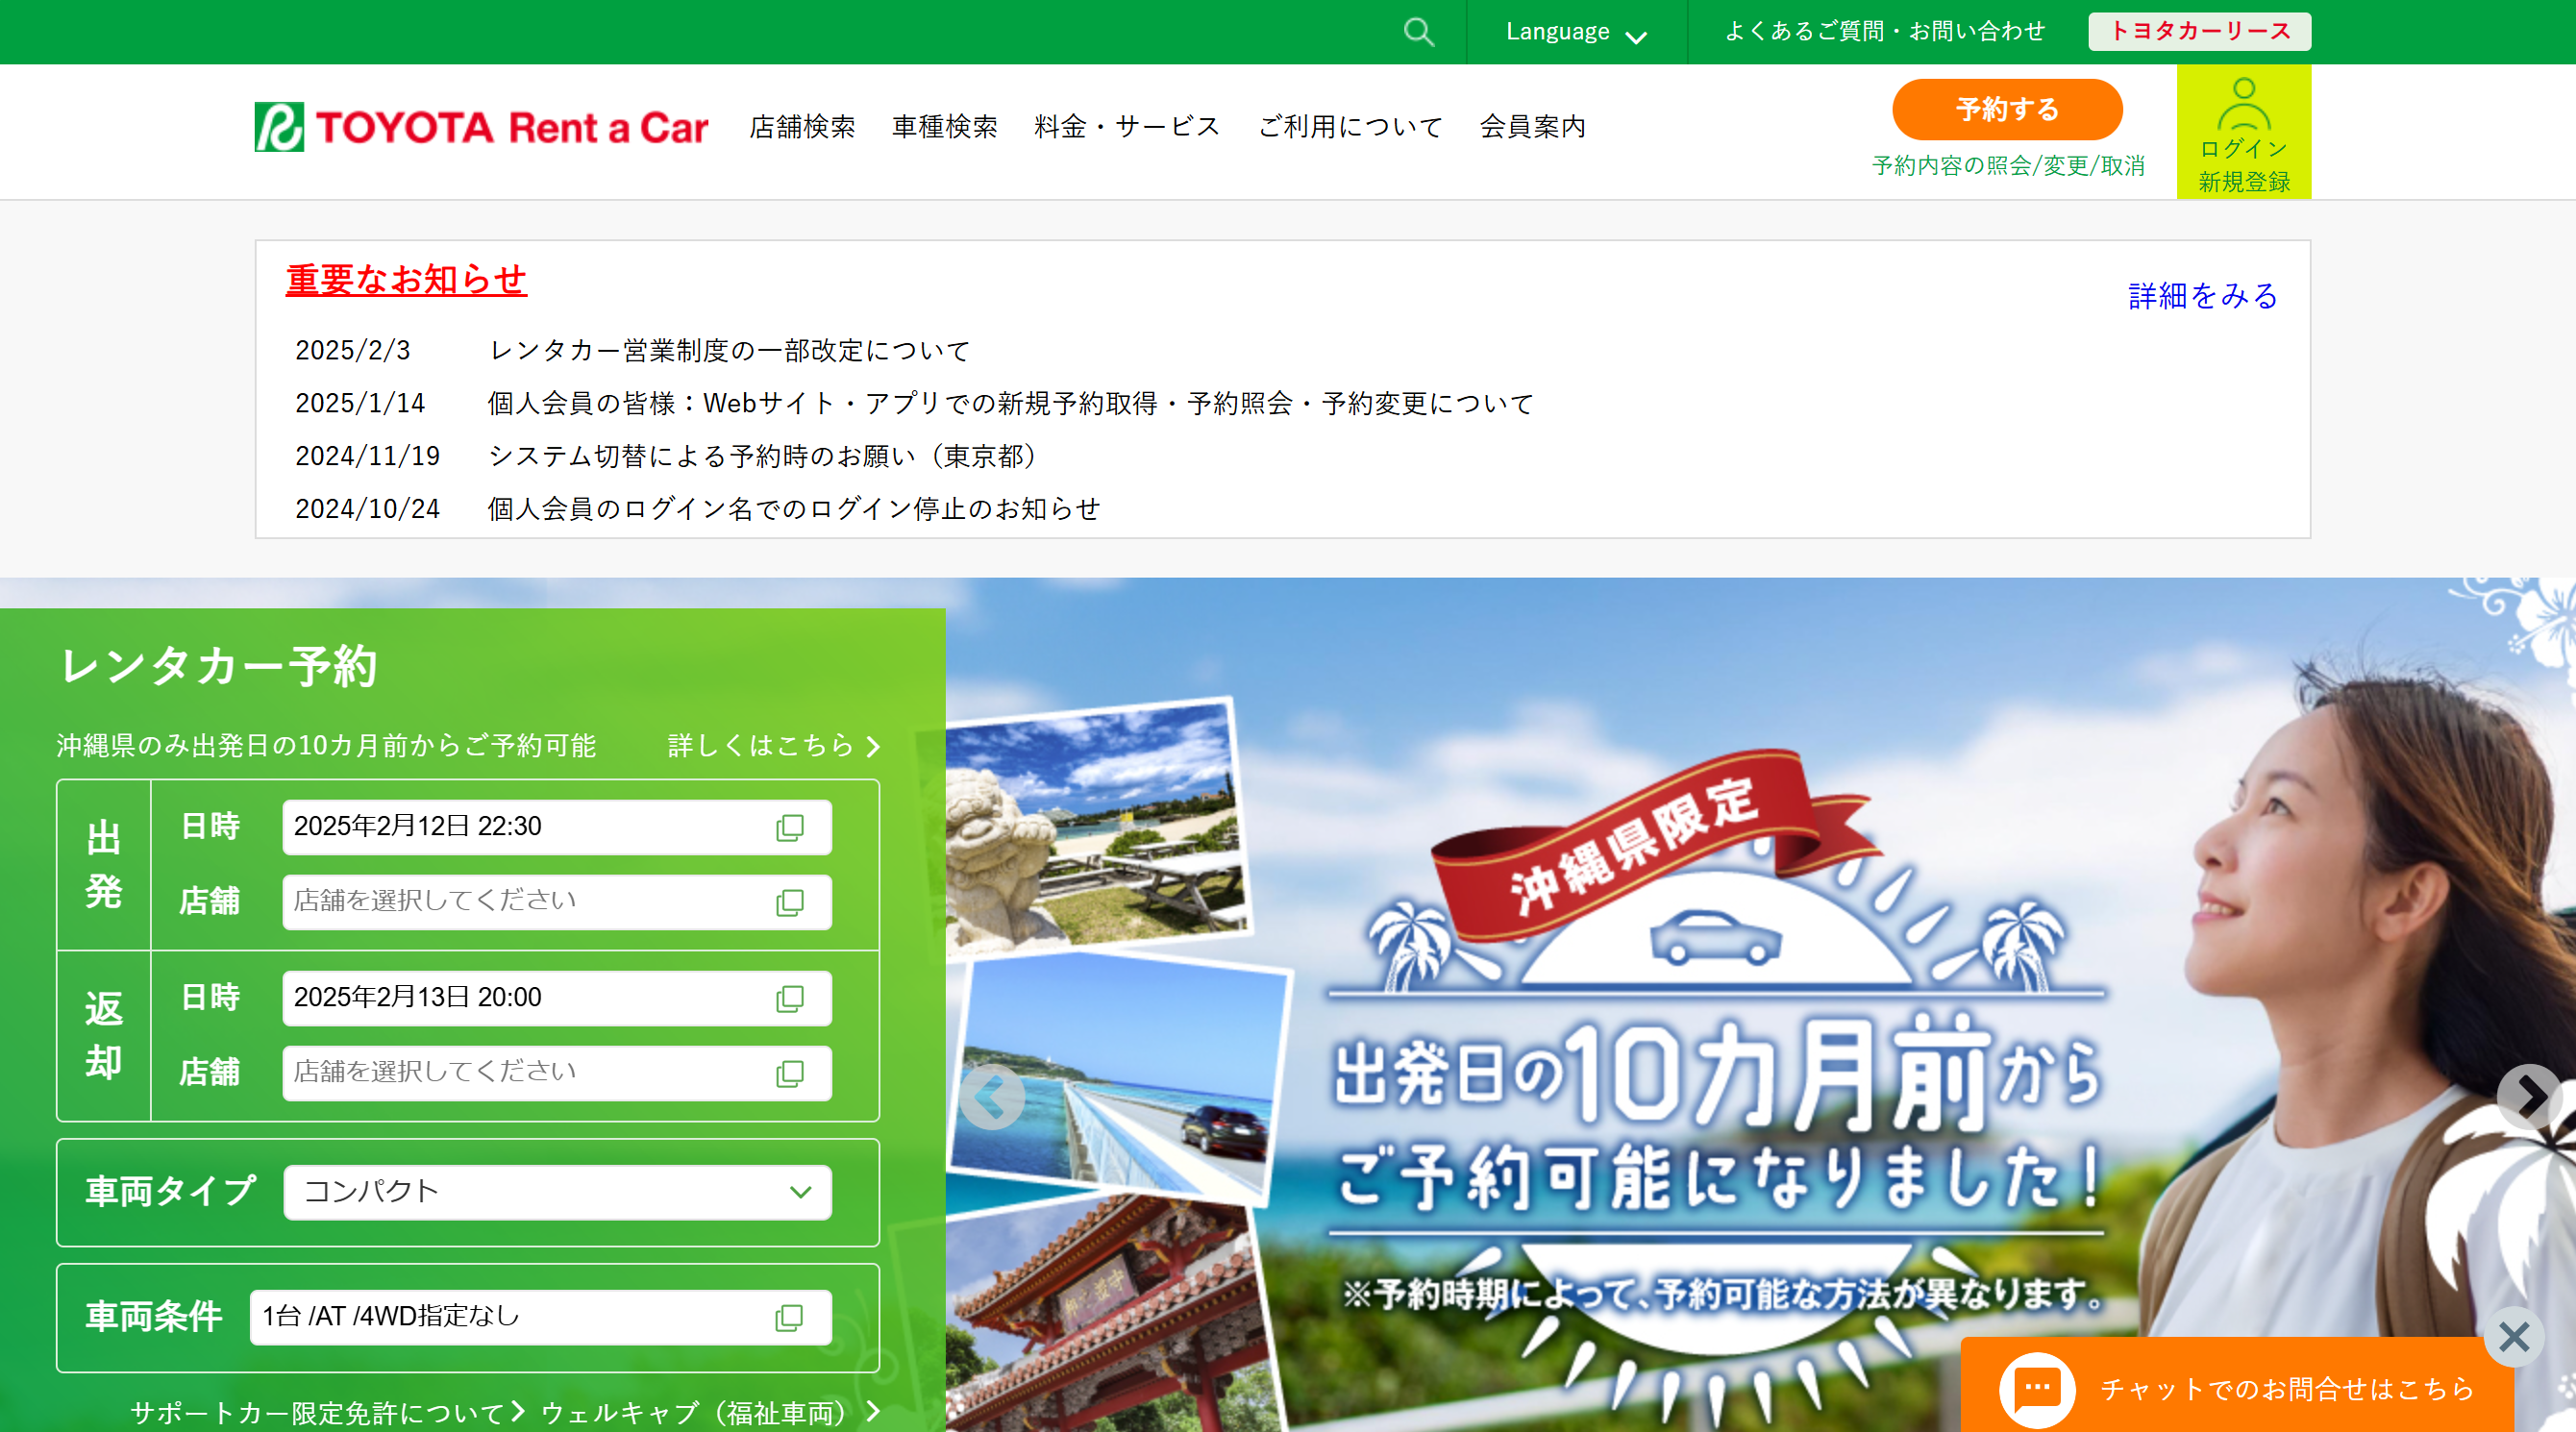The image size is (2576, 1432).
Task: Open the departure store selector icon
Action: 790,902
